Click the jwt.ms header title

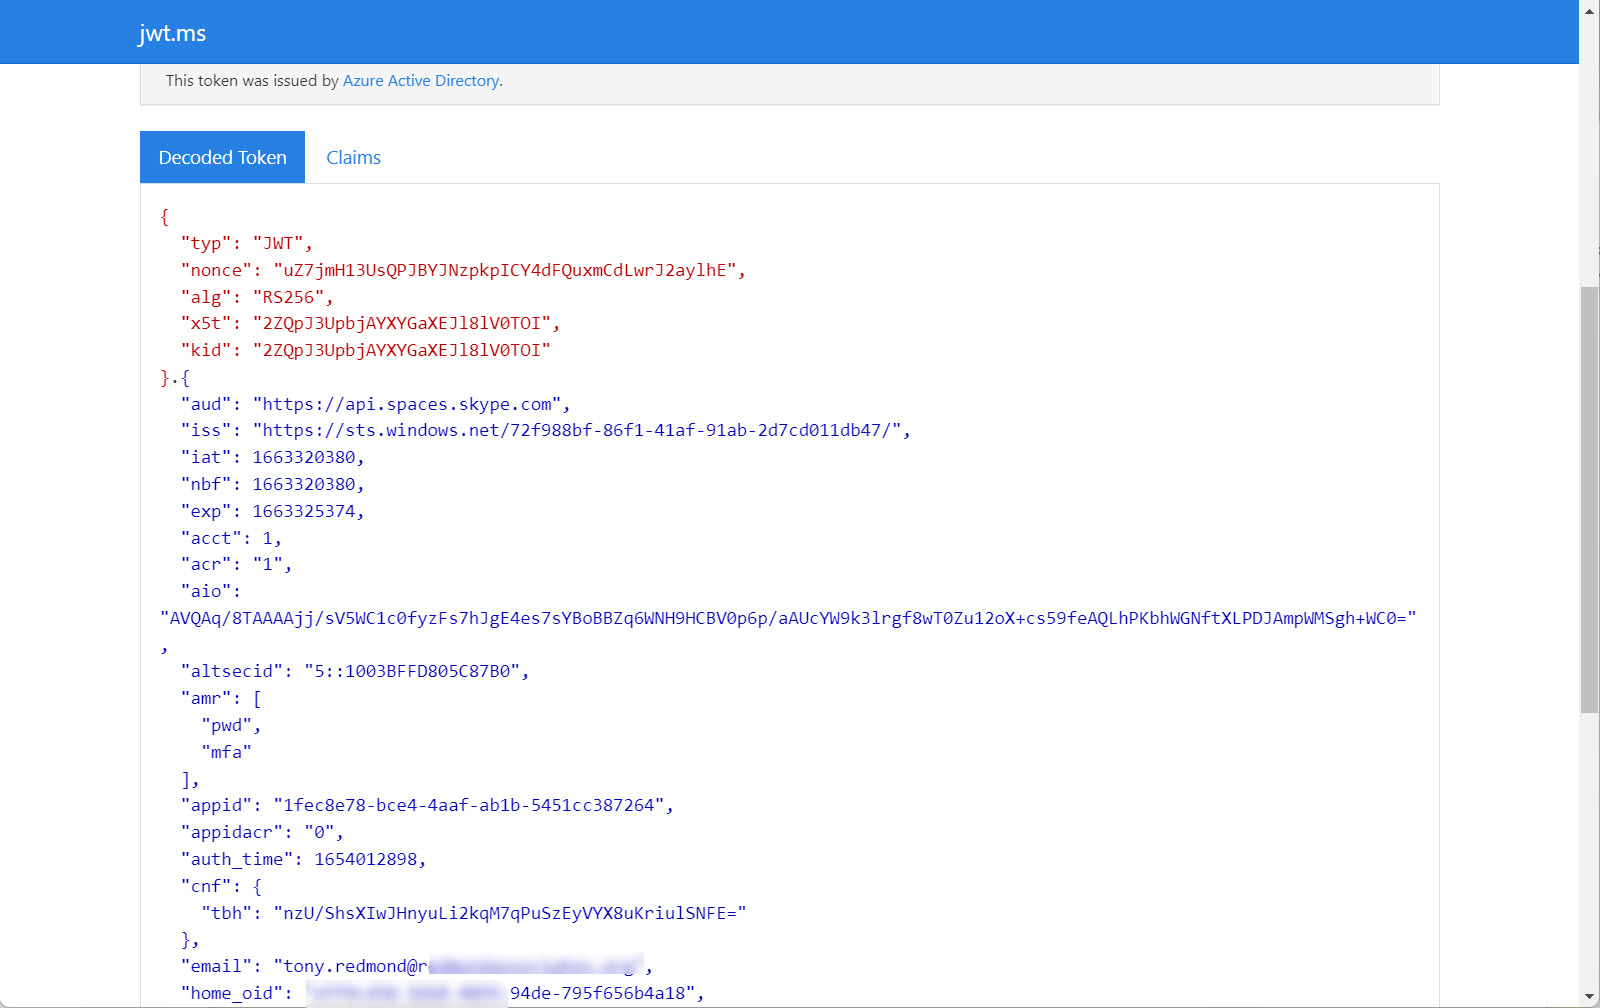click(172, 32)
